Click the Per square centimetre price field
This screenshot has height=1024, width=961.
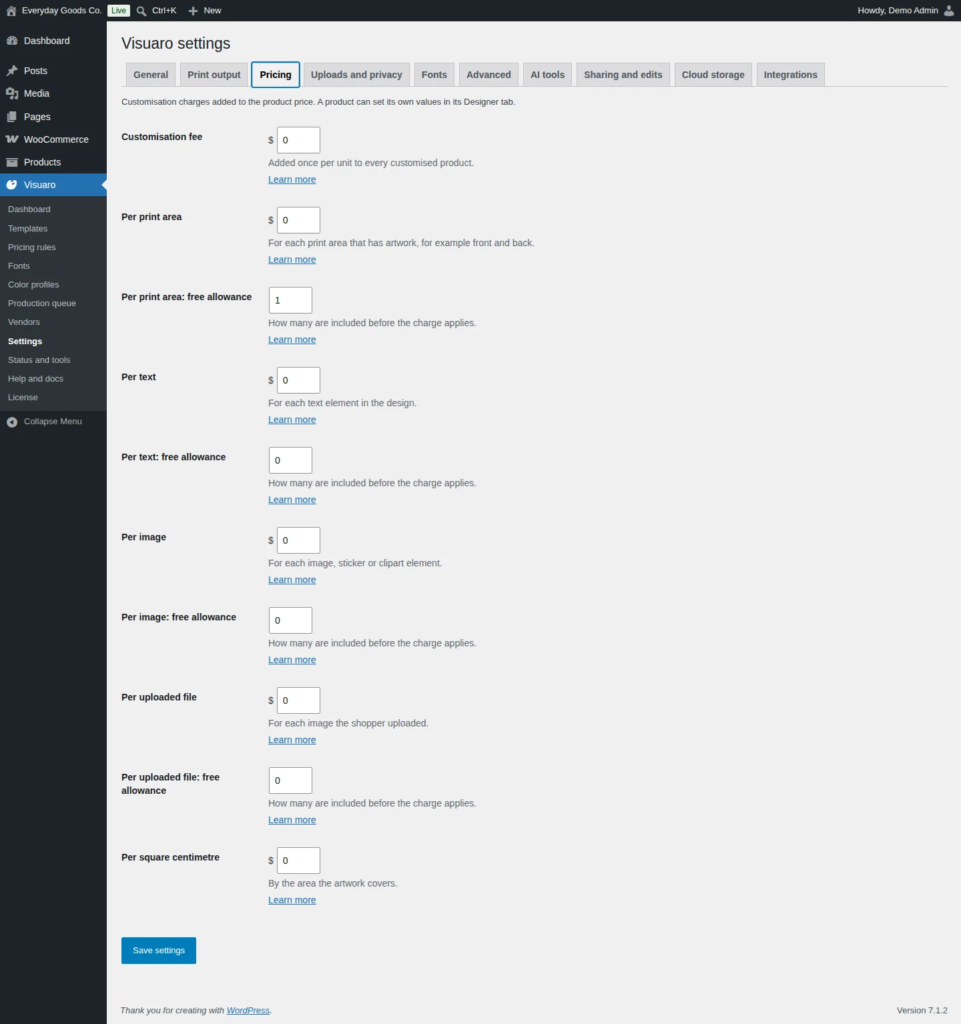(x=298, y=860)
